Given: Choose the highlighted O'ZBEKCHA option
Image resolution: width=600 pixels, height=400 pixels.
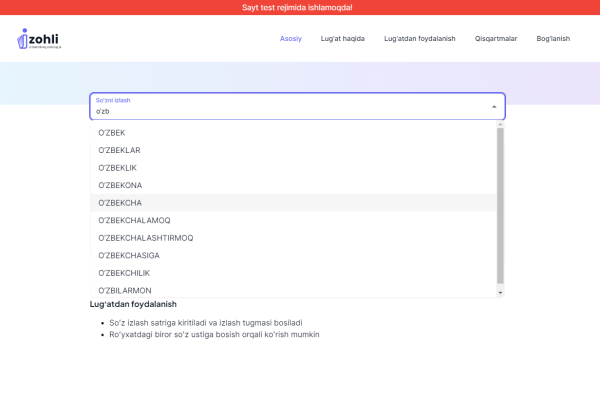Looking at the screenshot, I should (120, 203).
